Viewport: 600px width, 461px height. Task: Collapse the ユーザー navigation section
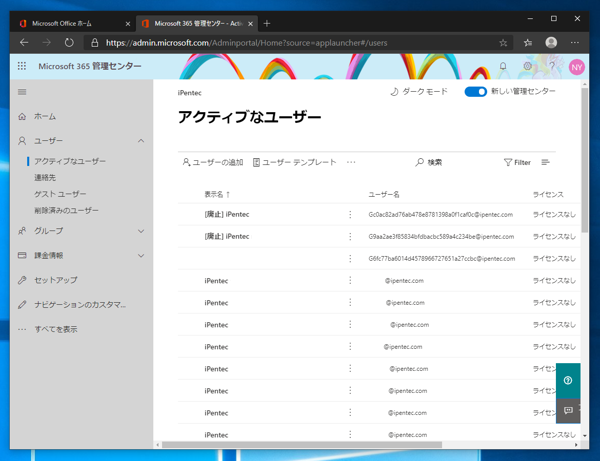[141, 141]
